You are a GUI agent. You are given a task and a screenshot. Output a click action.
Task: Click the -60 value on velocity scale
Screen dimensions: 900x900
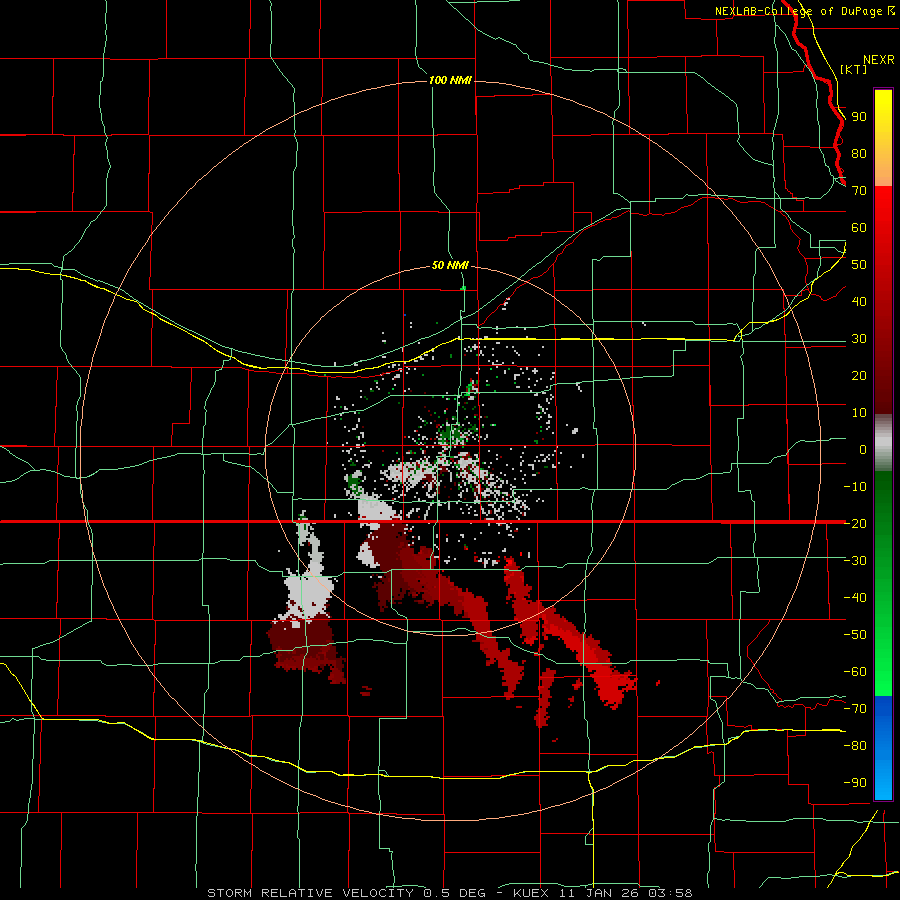[855, 672]
